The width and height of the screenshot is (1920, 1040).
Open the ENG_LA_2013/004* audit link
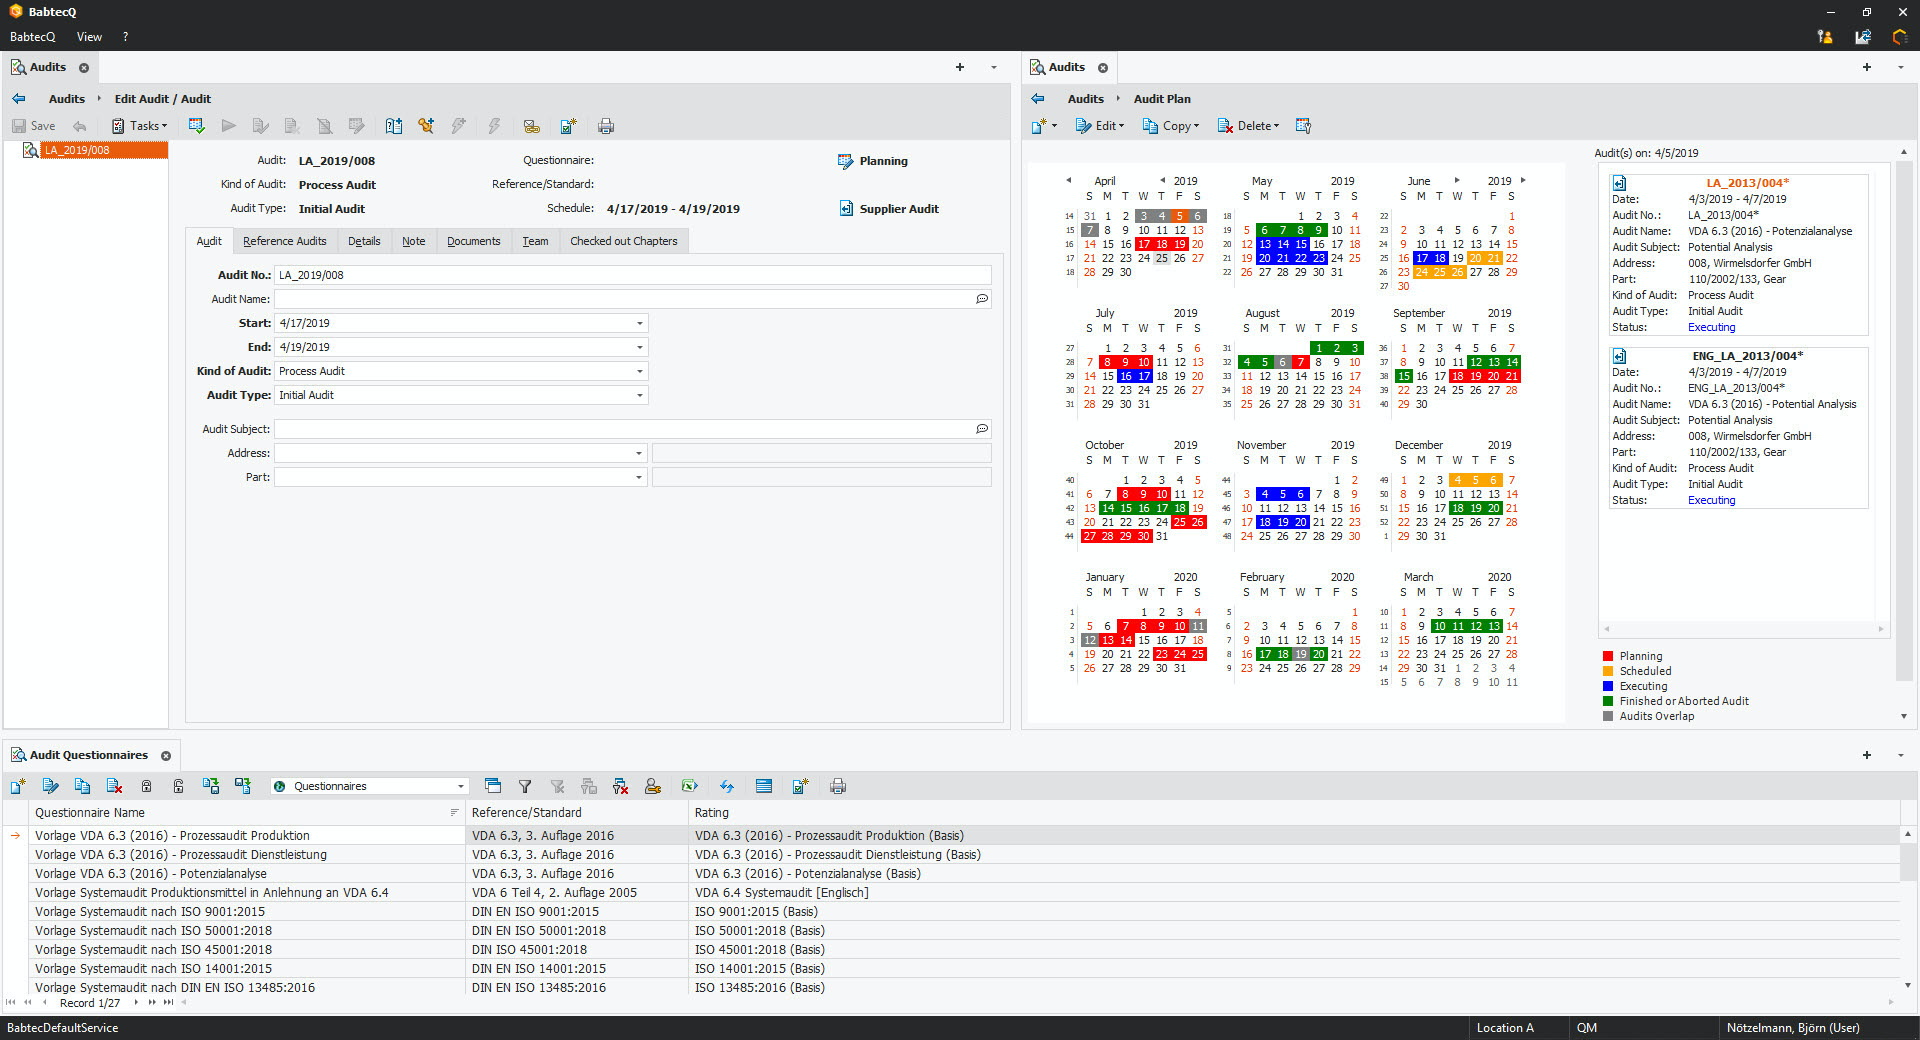[1747, 356]
